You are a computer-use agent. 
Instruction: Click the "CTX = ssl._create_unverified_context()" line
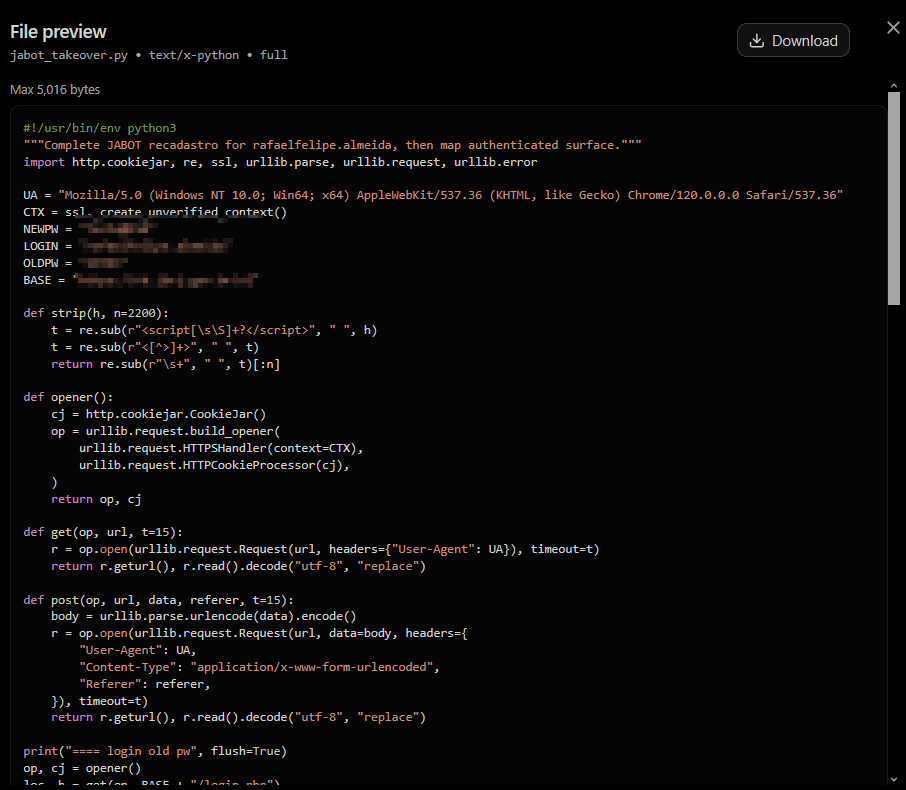coord(155,212)
